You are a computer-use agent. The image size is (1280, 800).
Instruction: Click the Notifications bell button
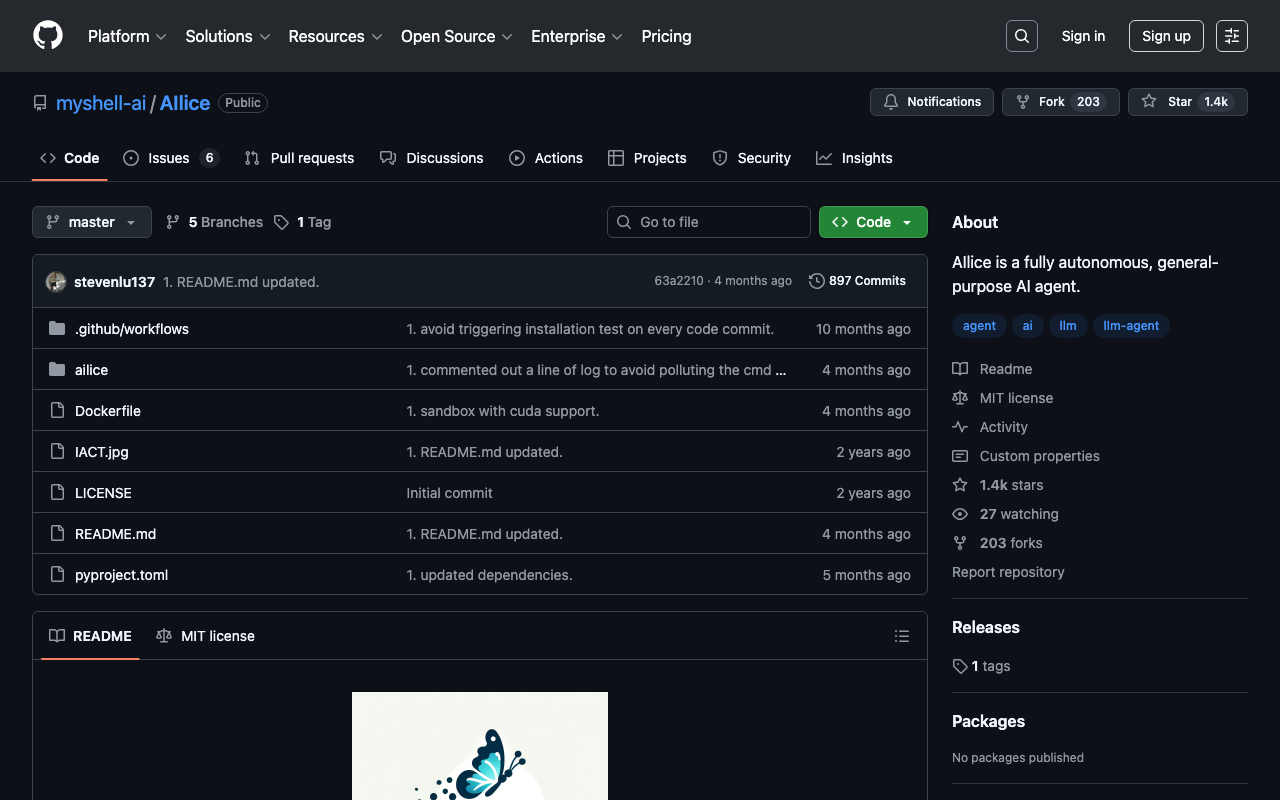coord(932,102)
